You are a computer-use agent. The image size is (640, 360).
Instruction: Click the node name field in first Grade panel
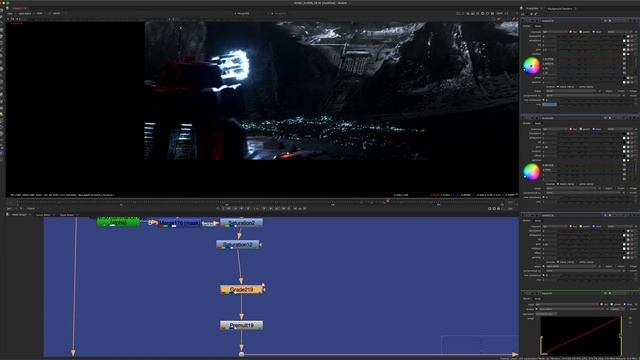(x=571, y=21)
